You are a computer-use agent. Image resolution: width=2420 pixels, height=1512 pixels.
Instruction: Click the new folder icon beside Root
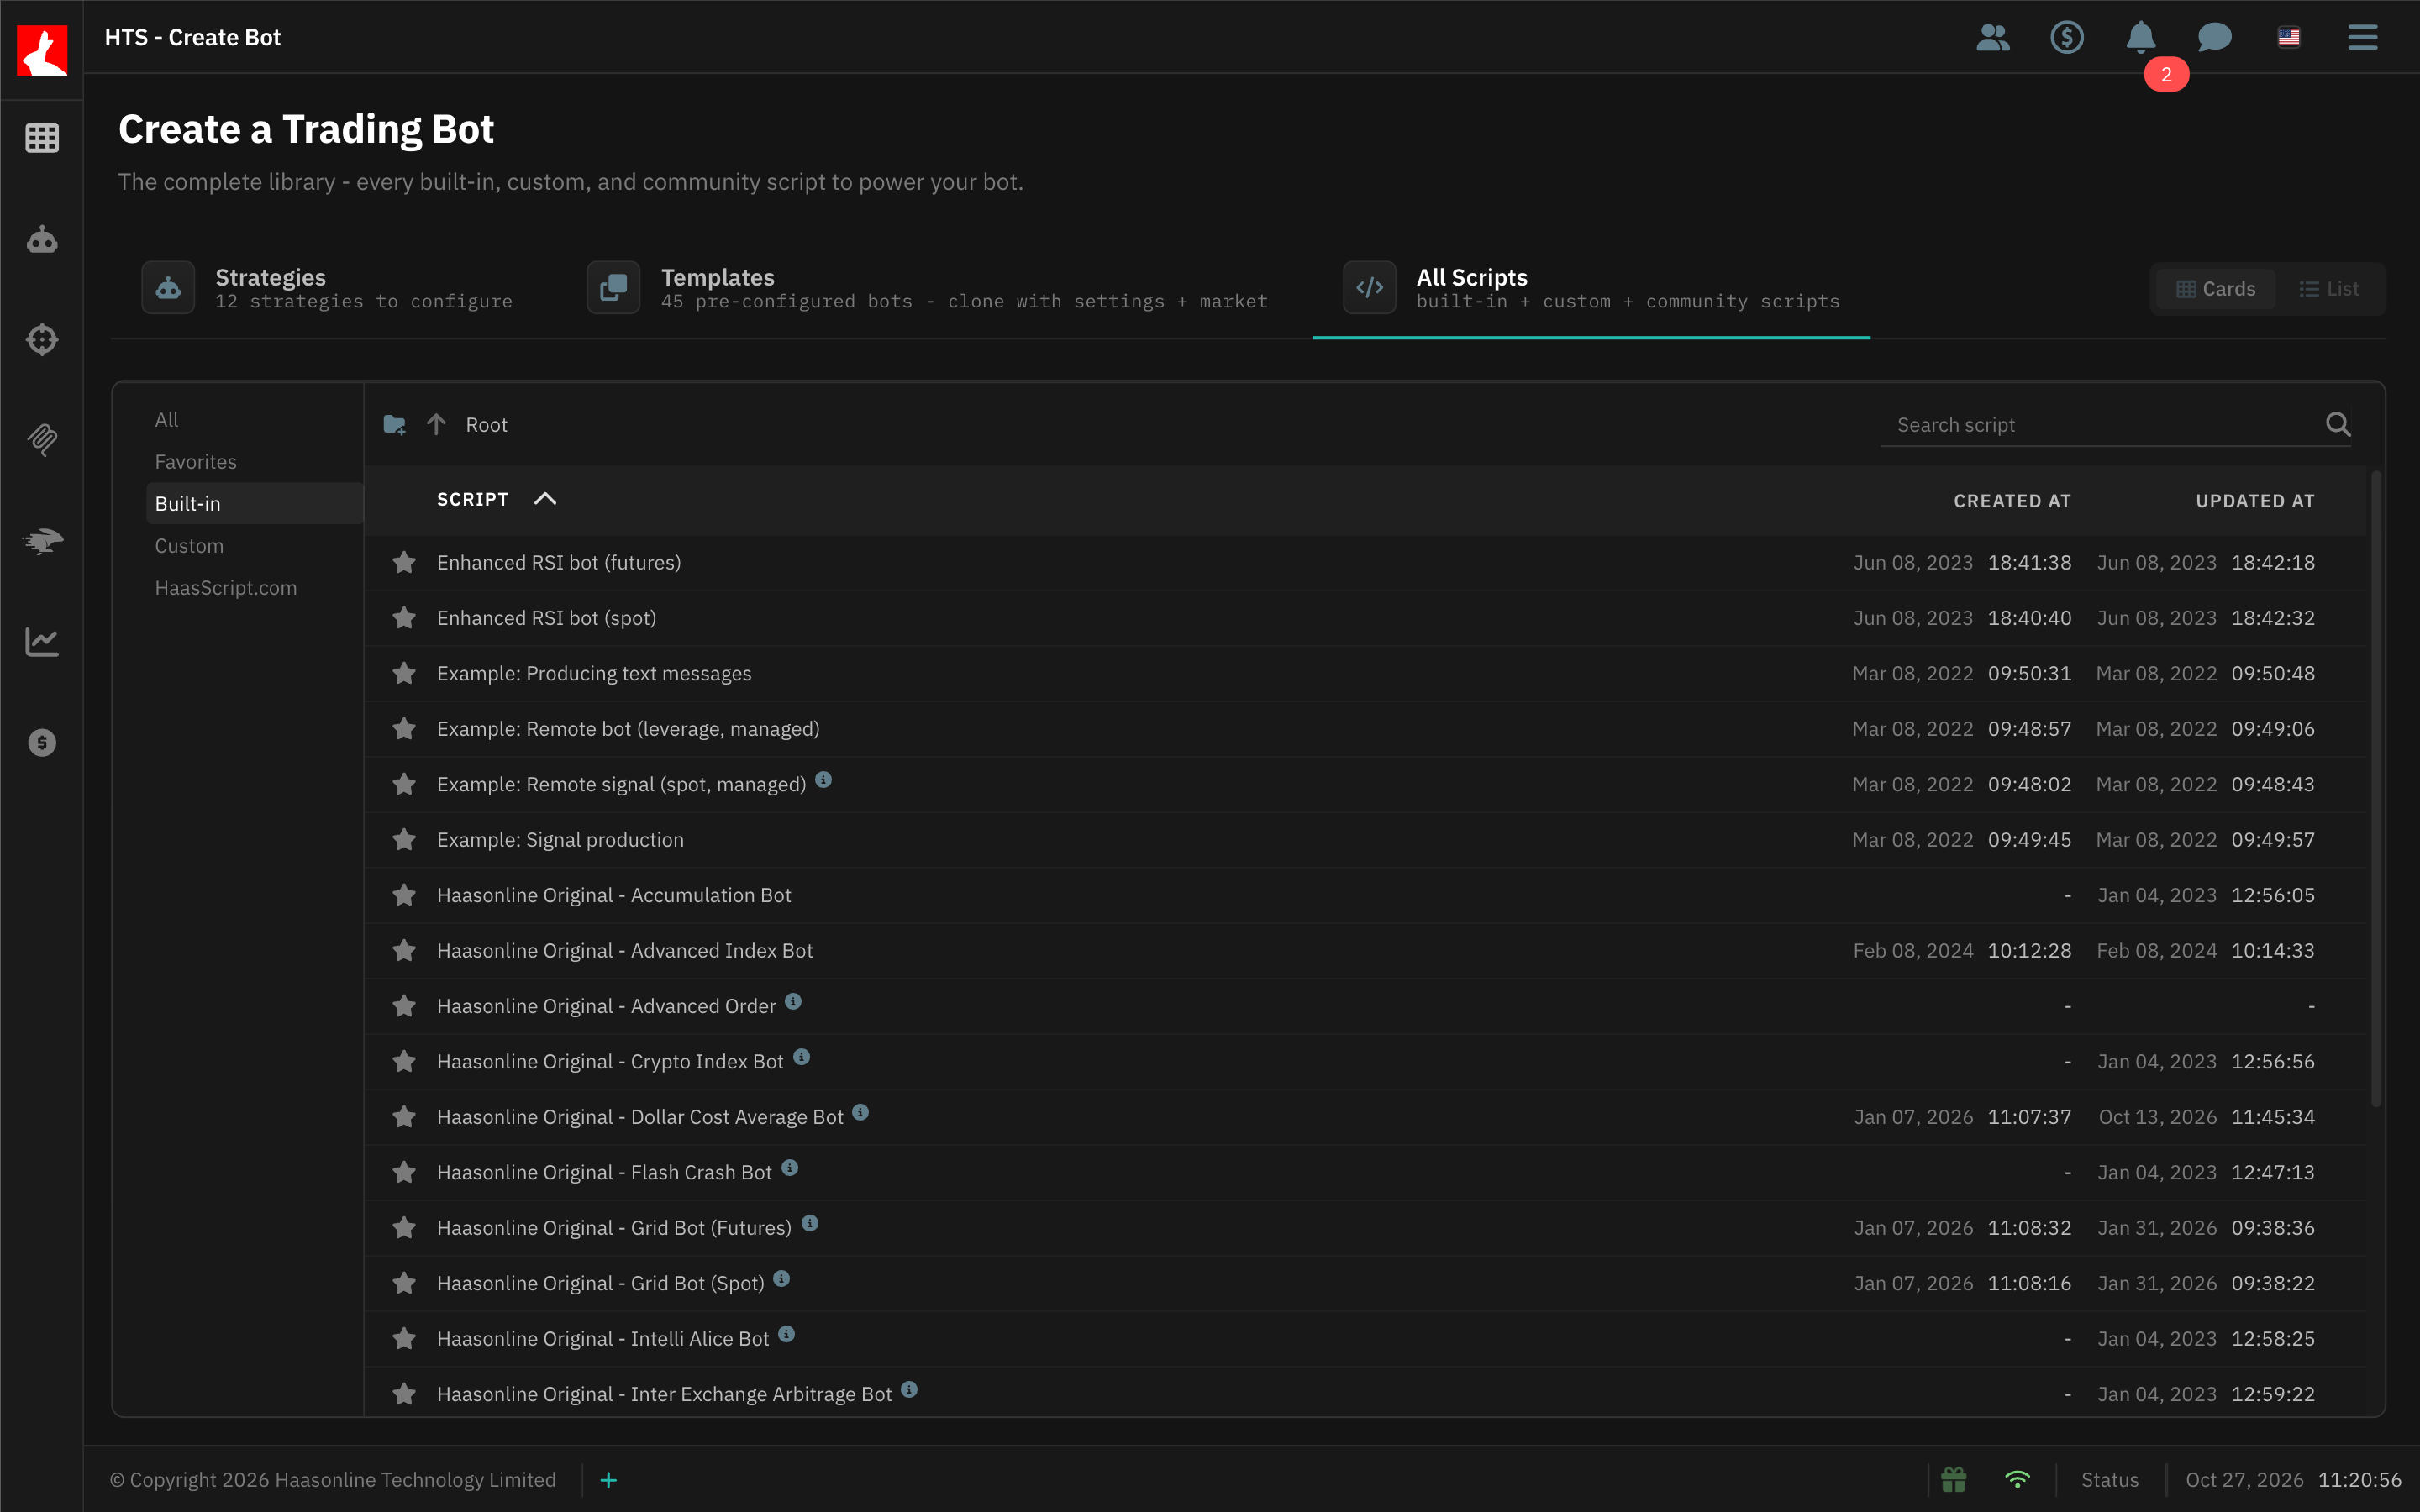[394, 425]
